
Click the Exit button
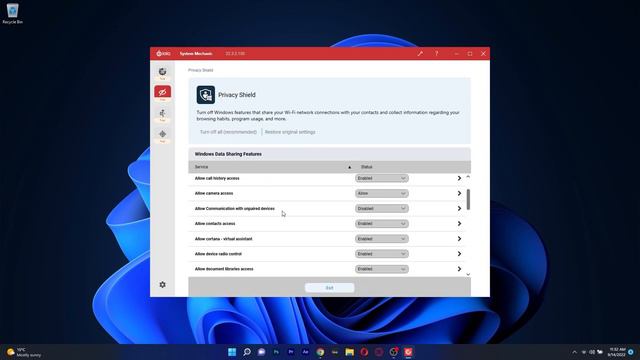[x=329, y=288]
